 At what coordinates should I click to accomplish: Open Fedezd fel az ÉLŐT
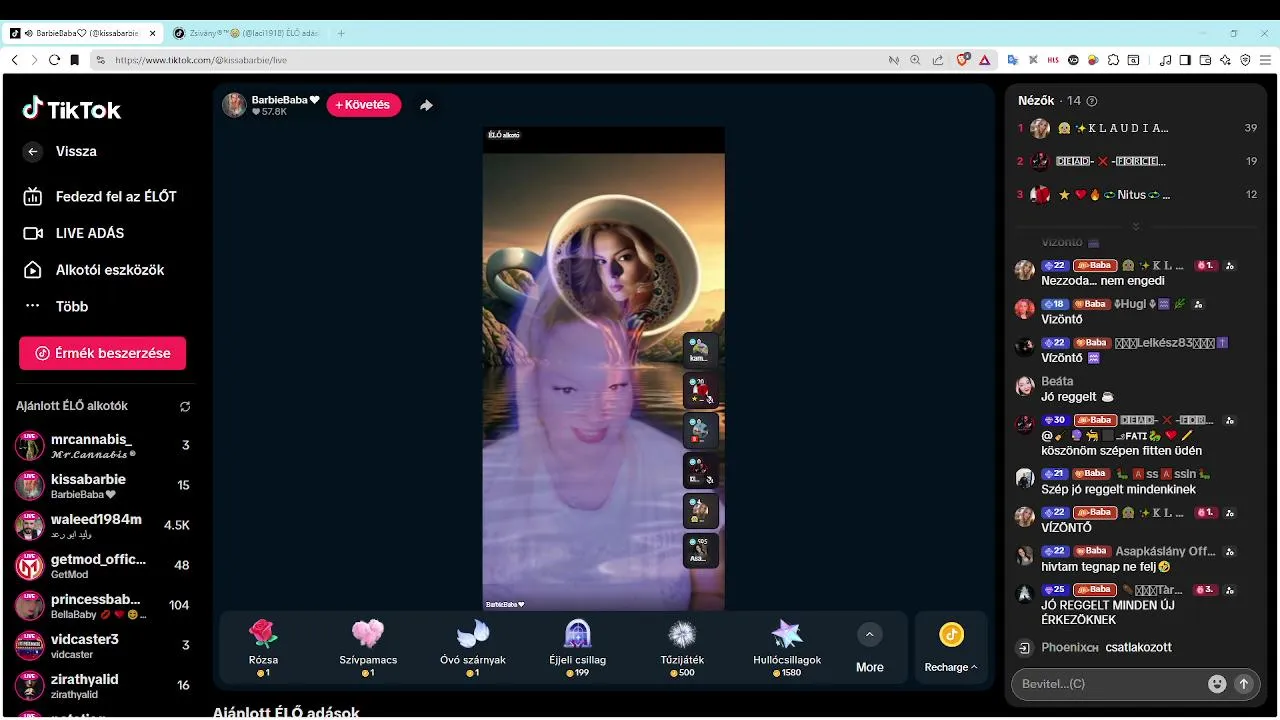point(100,196)
